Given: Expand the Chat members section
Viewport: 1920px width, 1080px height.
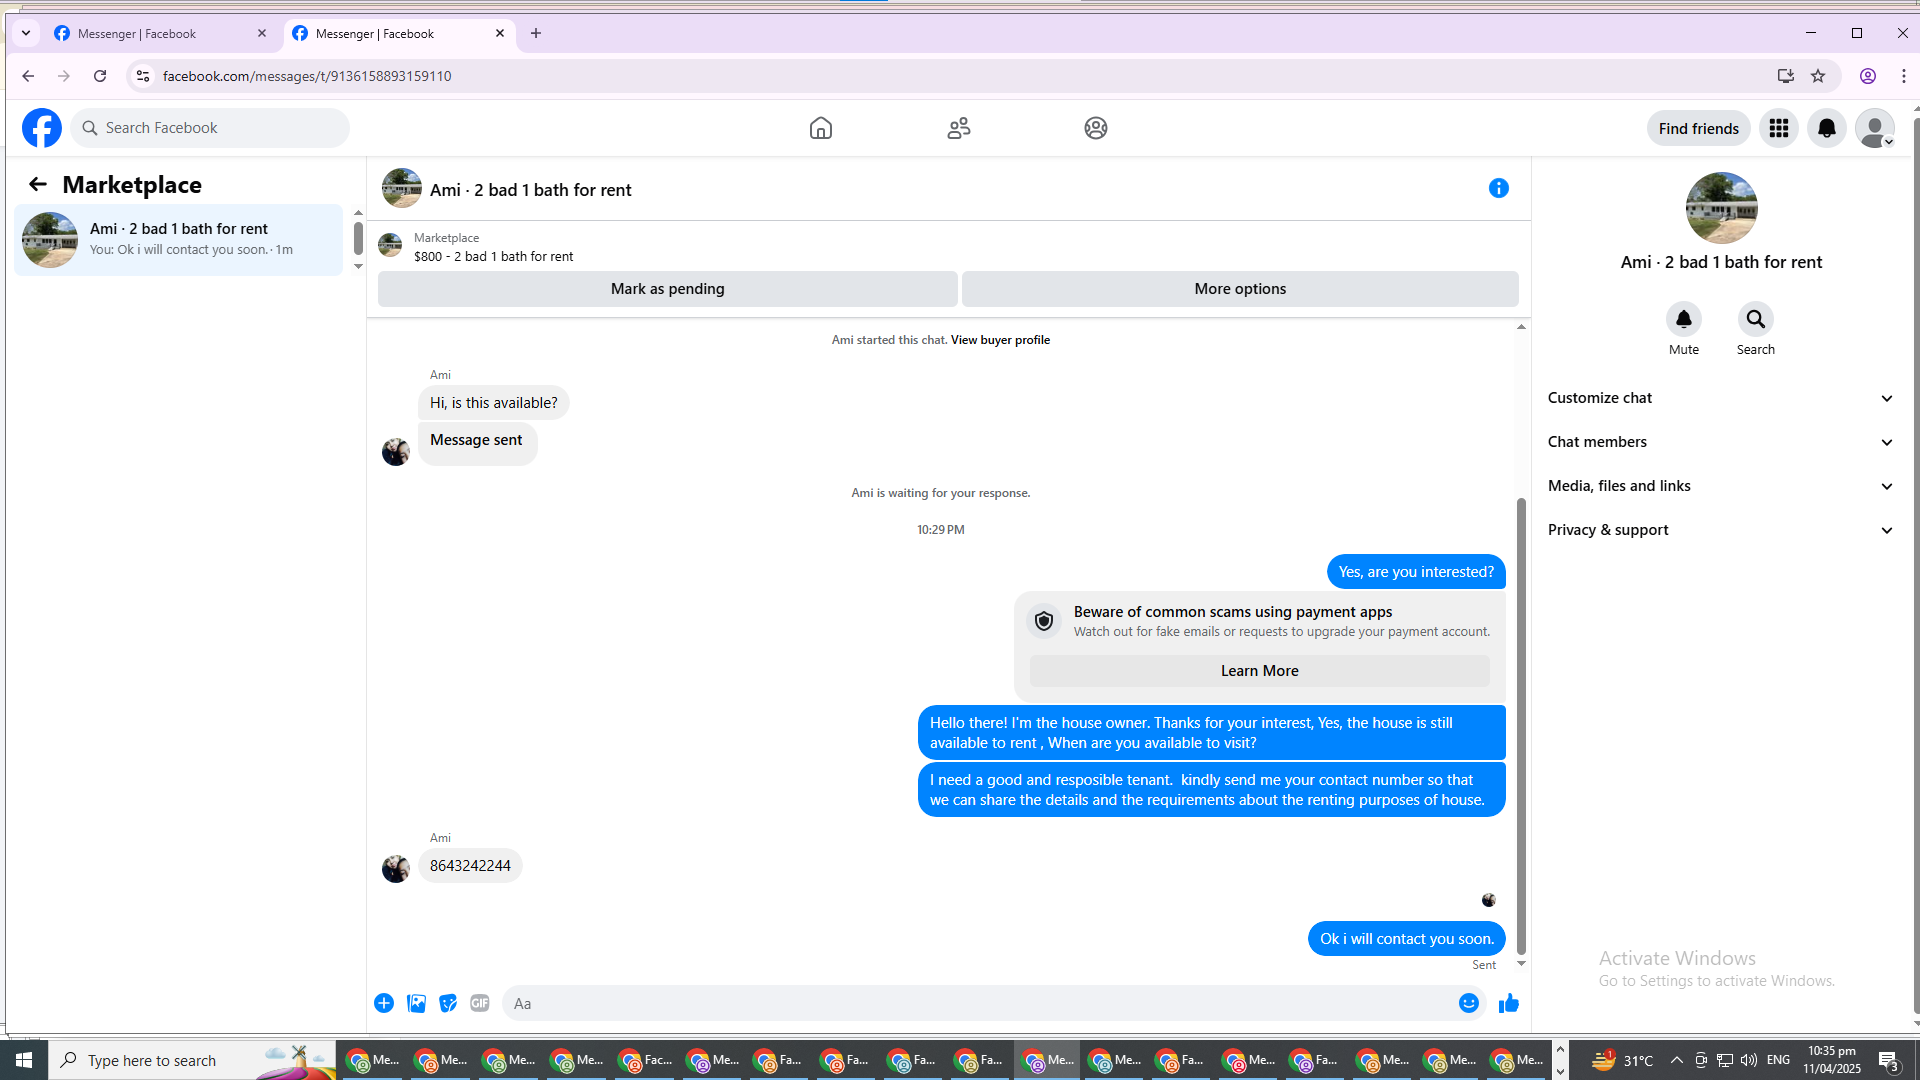Looking at the screenshot, I should coord(1721,442).
